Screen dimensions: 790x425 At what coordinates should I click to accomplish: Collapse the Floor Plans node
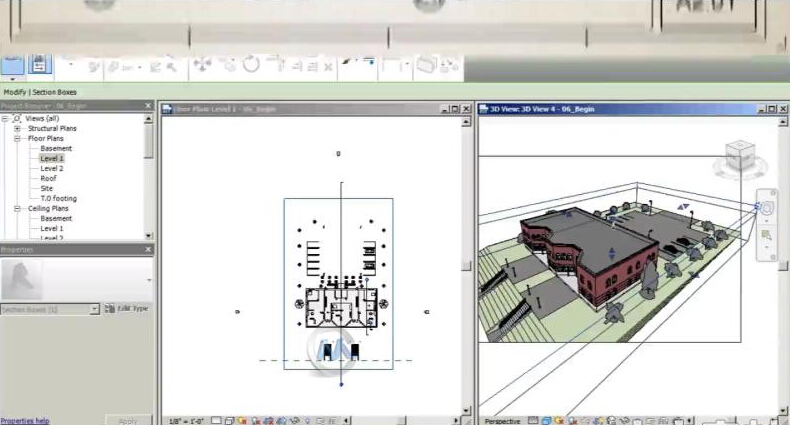(18, 138)
